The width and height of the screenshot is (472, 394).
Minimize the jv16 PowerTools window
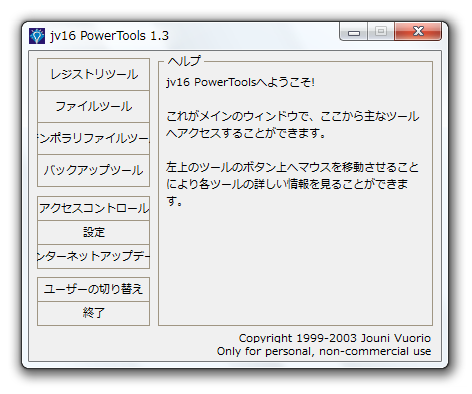[x=354, y=32]
